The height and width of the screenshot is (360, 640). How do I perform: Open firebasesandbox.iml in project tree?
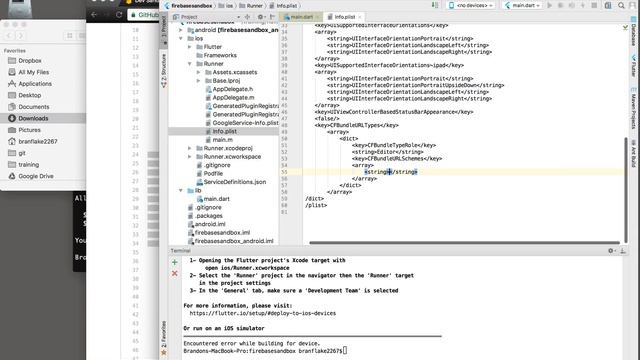click(x=222, y=233)
